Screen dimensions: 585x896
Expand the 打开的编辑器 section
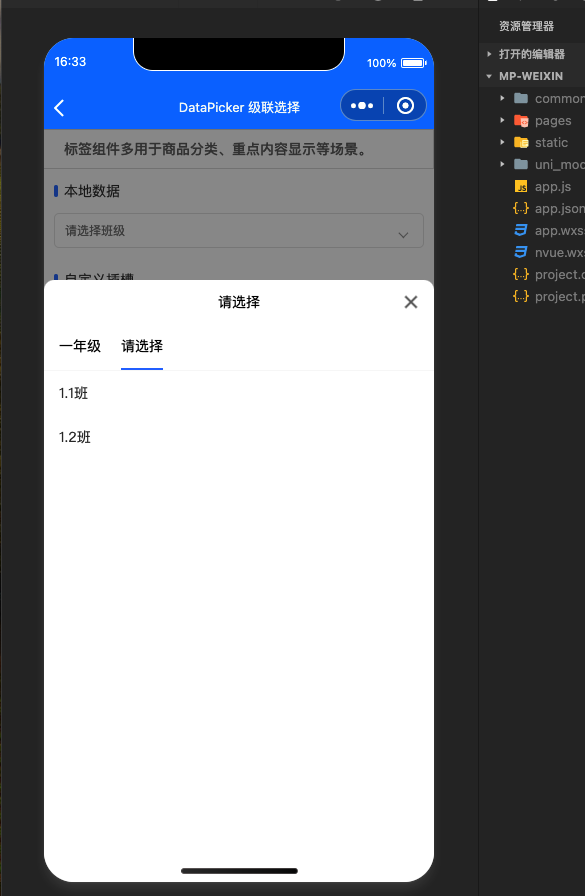point(526,54)
